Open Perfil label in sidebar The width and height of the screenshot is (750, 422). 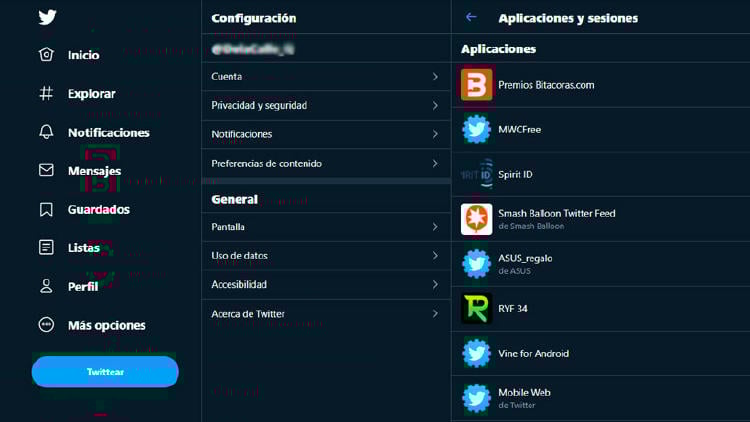tap(83, 287)
